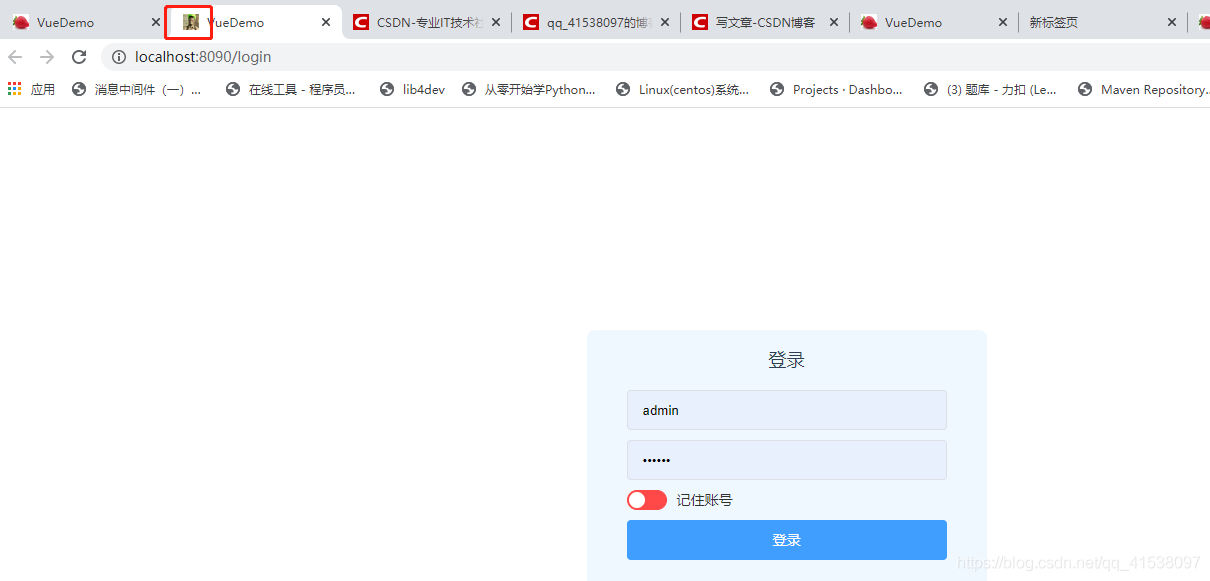This screenshot has width=1210, height=581.
Task: Close the qq_41538097 blog tab
Action: point(665,22)
